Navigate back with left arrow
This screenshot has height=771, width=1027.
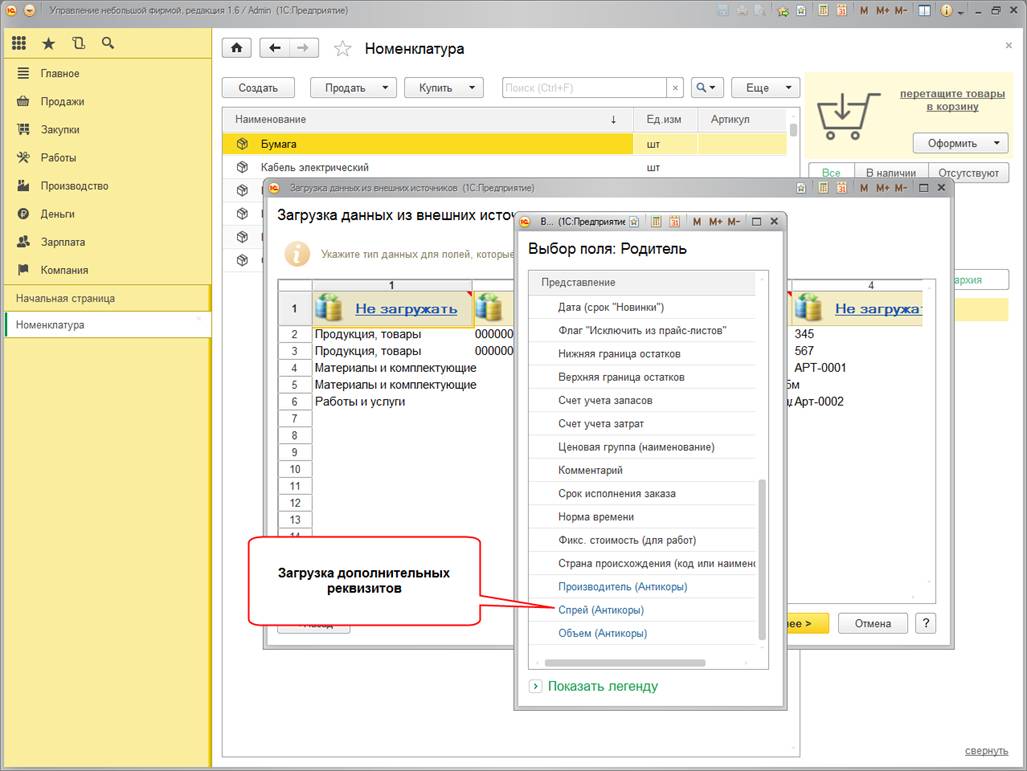point(275,48)
